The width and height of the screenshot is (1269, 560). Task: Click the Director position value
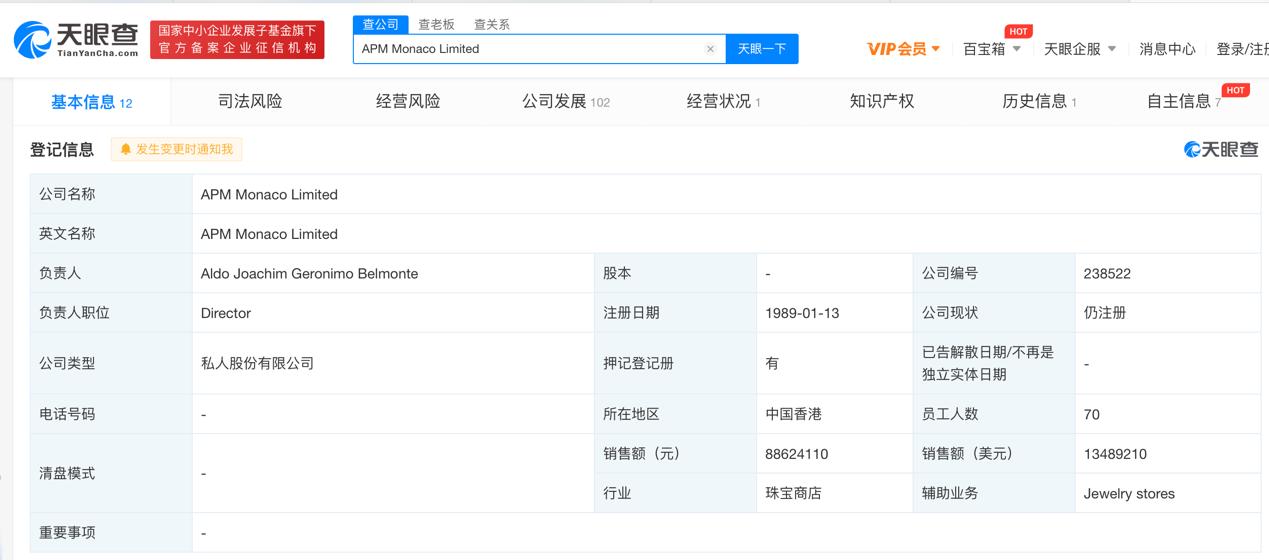click(225, 313)
